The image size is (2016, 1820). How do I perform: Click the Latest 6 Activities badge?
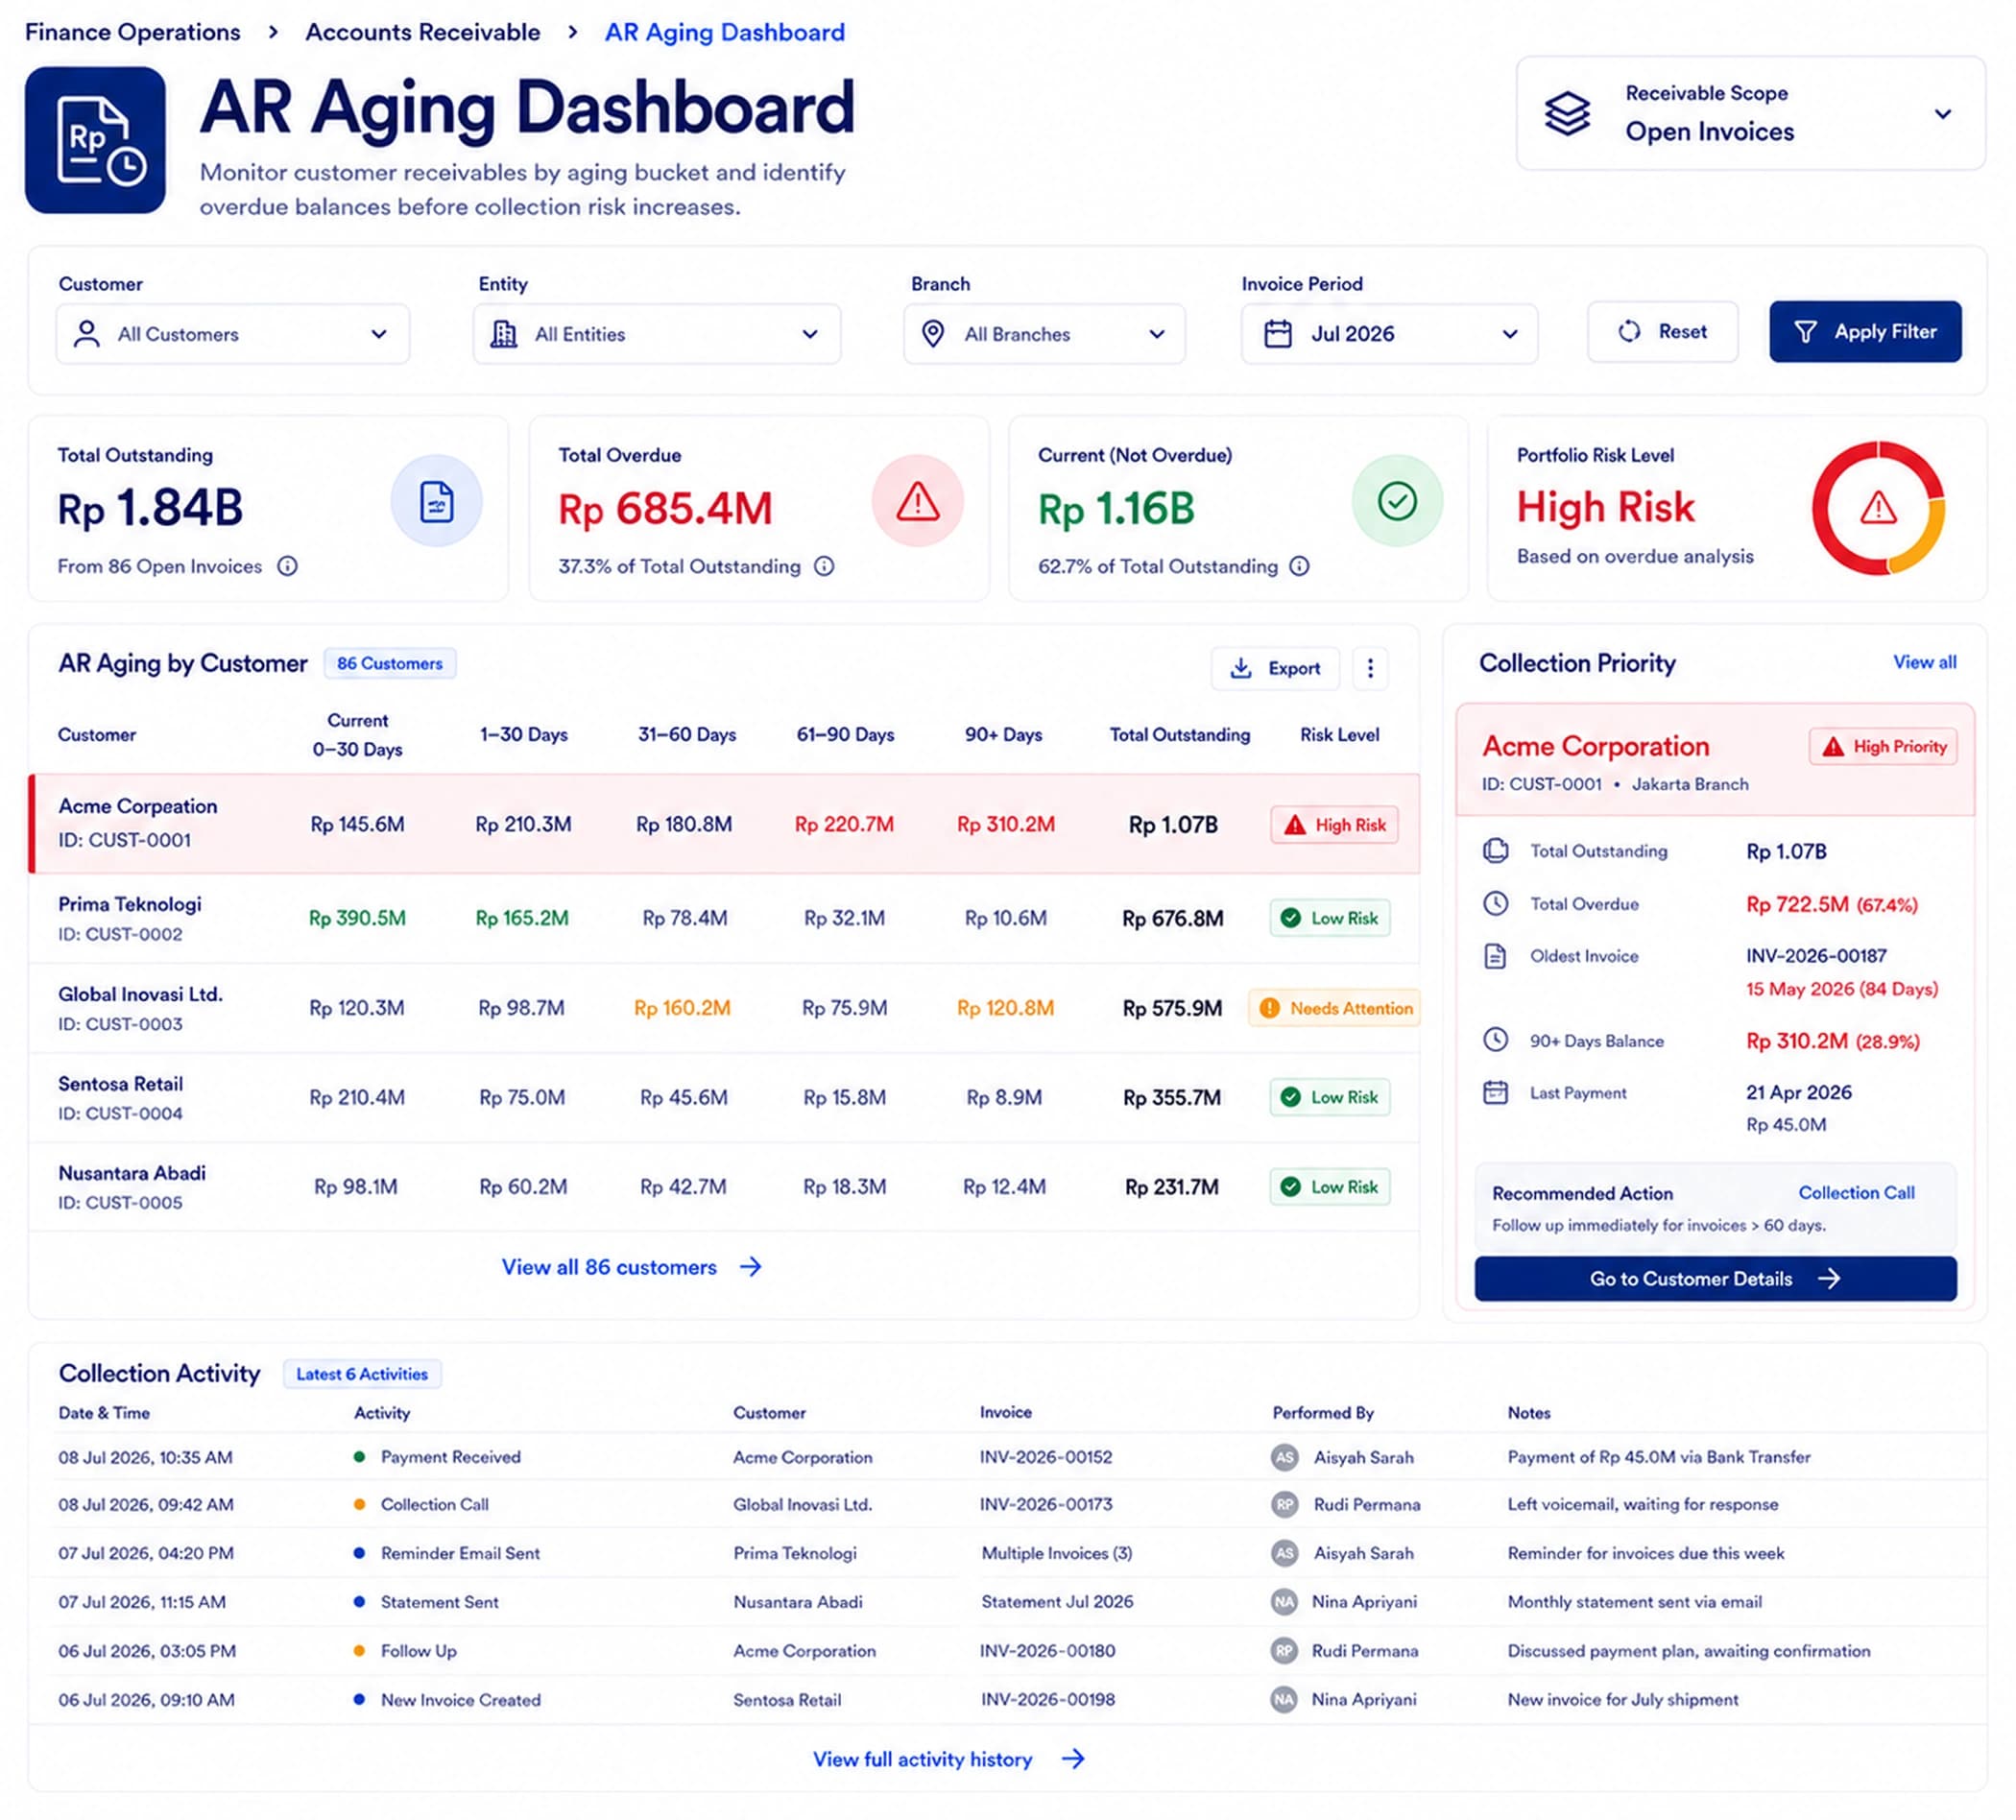pos(362,1374)
